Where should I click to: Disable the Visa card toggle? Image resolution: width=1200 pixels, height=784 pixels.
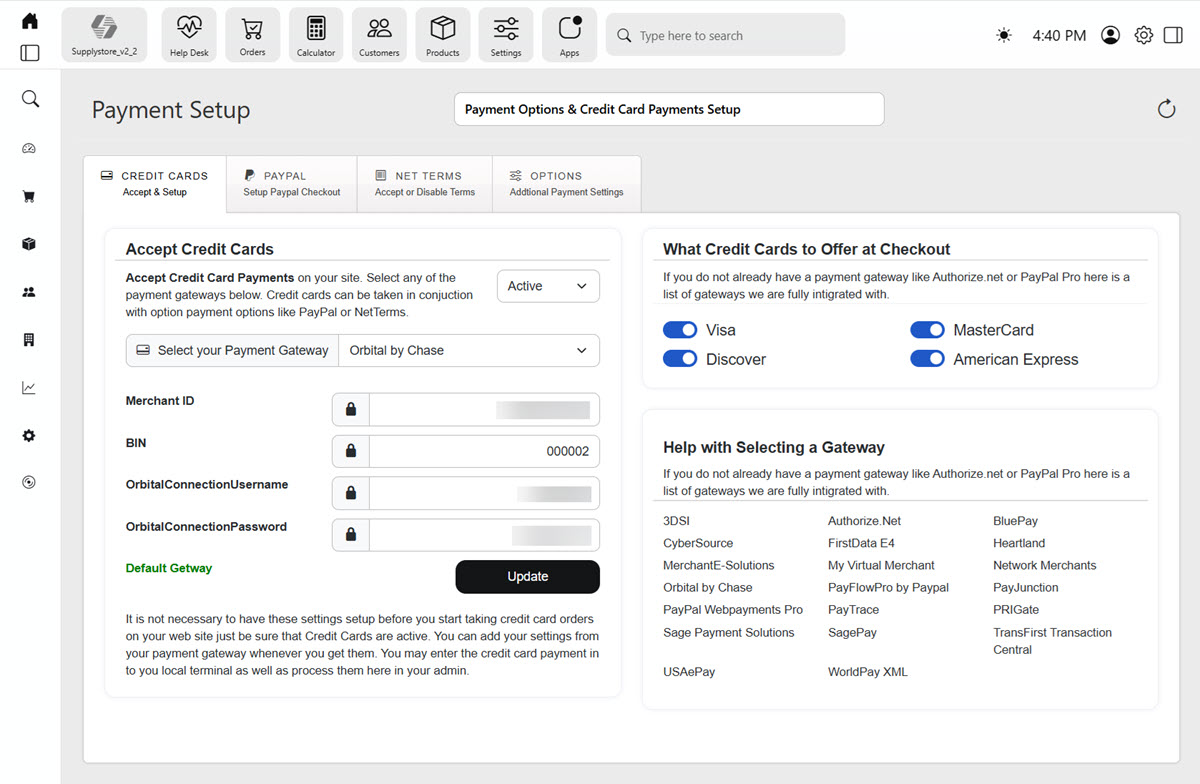680,330
